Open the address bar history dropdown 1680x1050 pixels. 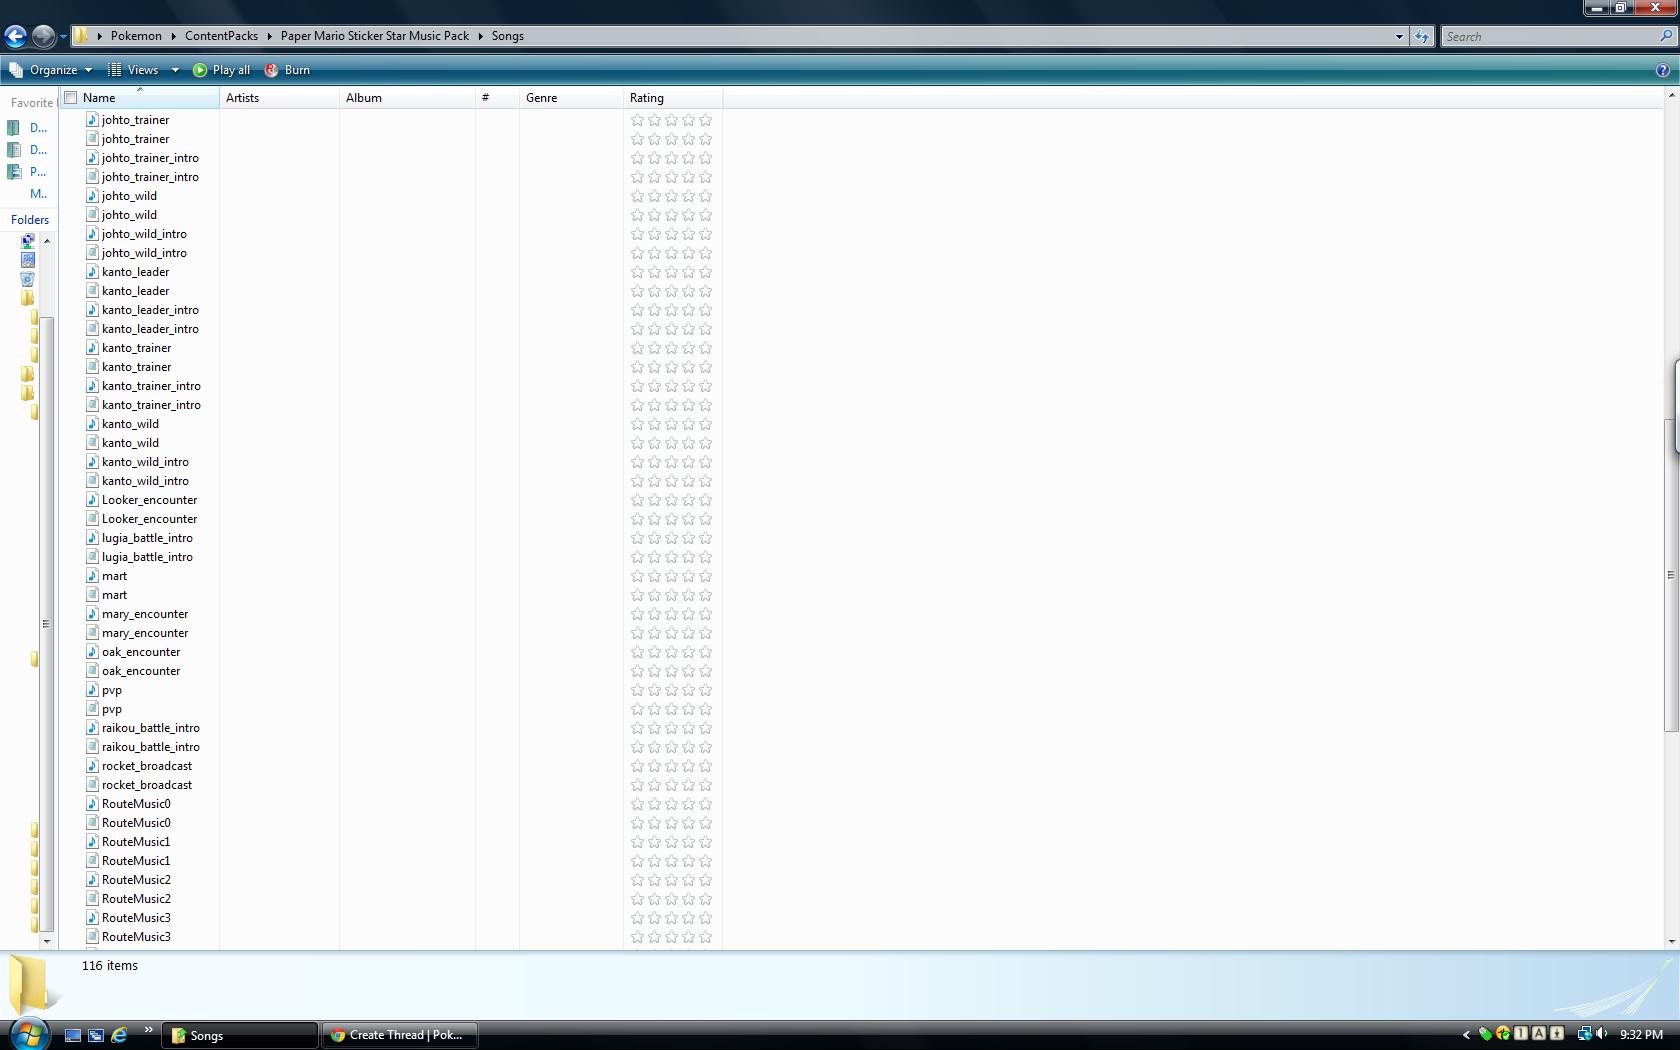tap(1398, 36)
